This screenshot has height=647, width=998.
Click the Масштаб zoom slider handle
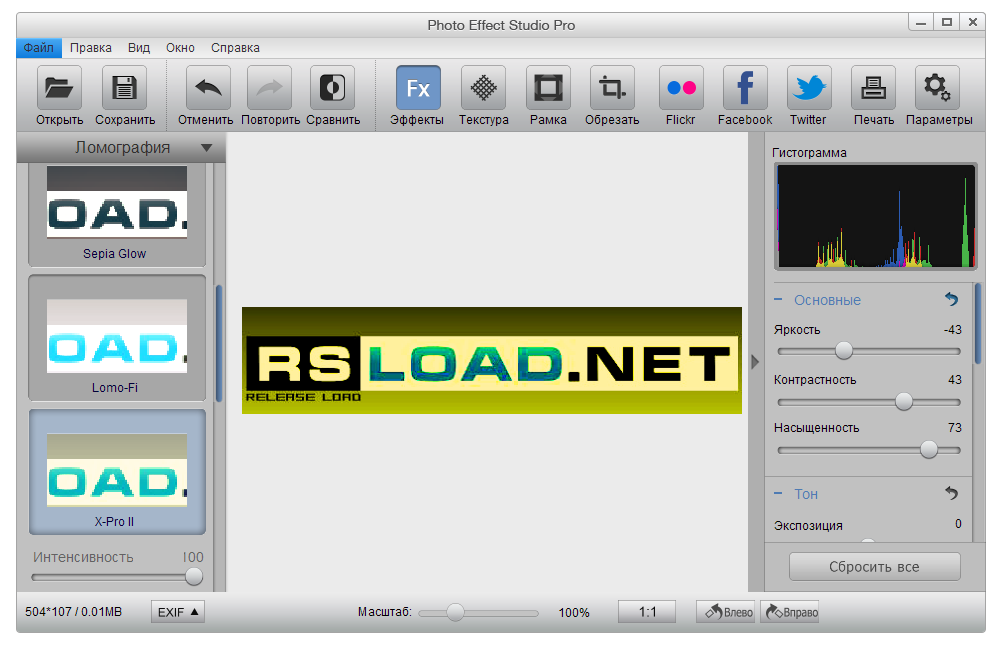pos(455,613)
